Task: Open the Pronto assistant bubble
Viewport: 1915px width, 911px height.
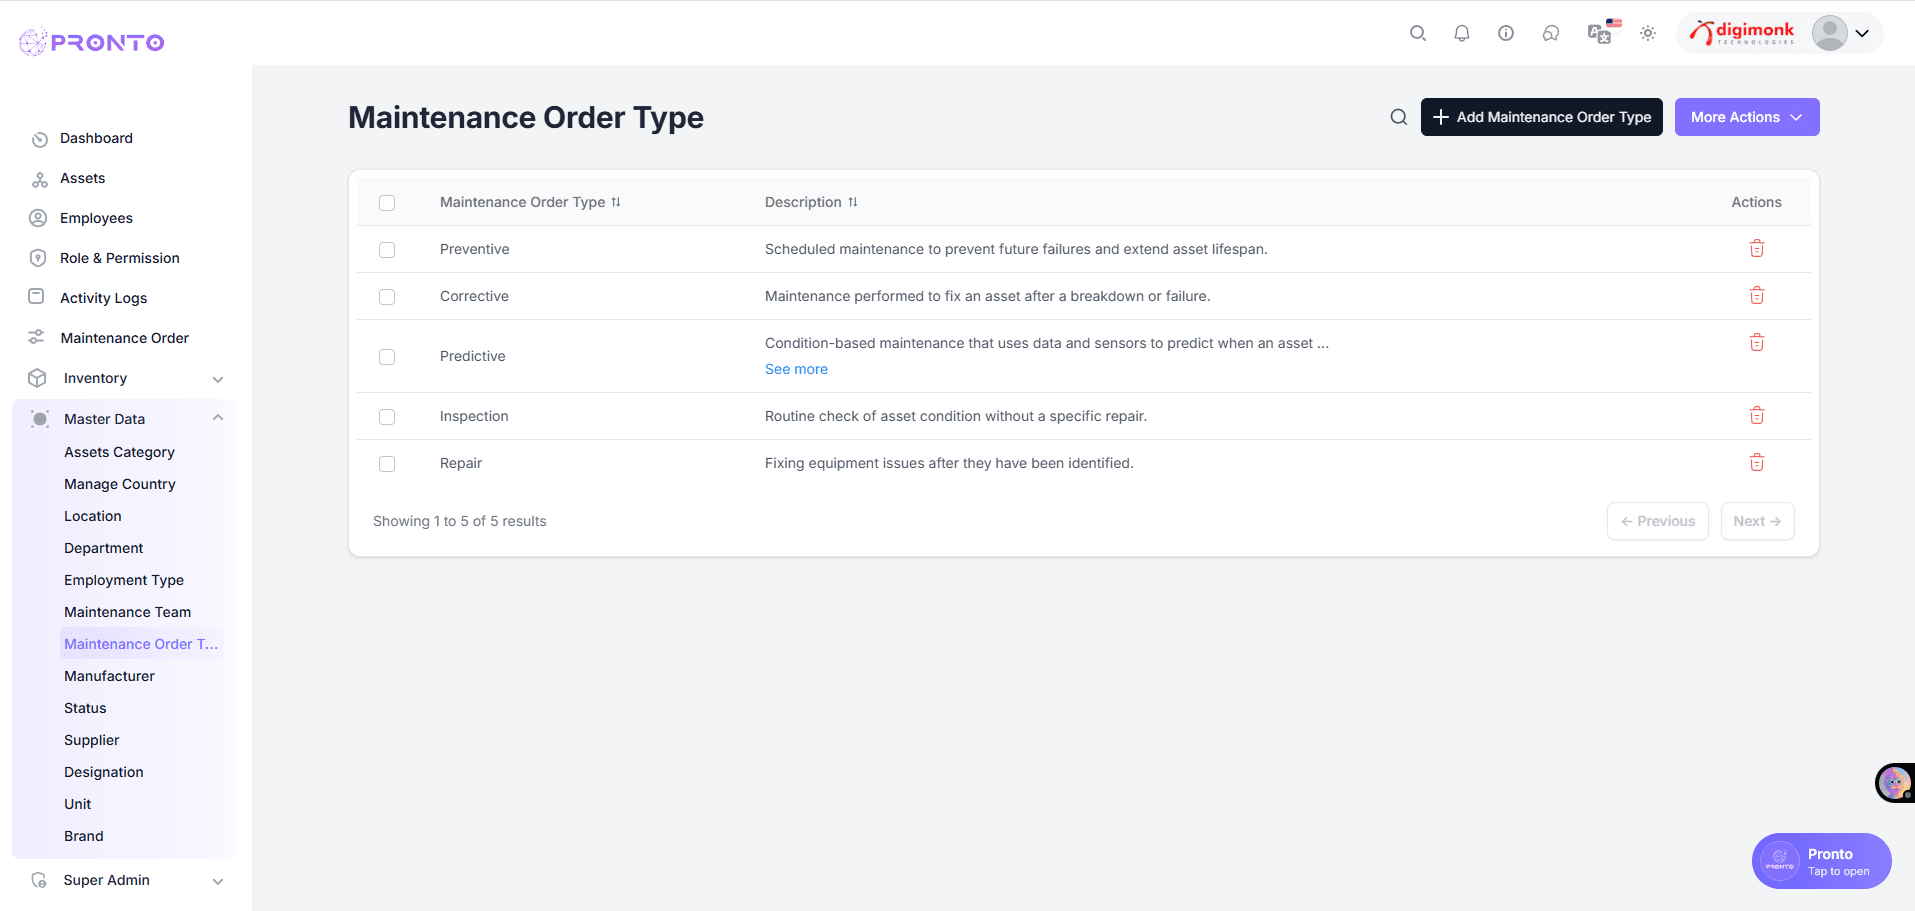Action: pyautogui.click(x=1820, y=860)
